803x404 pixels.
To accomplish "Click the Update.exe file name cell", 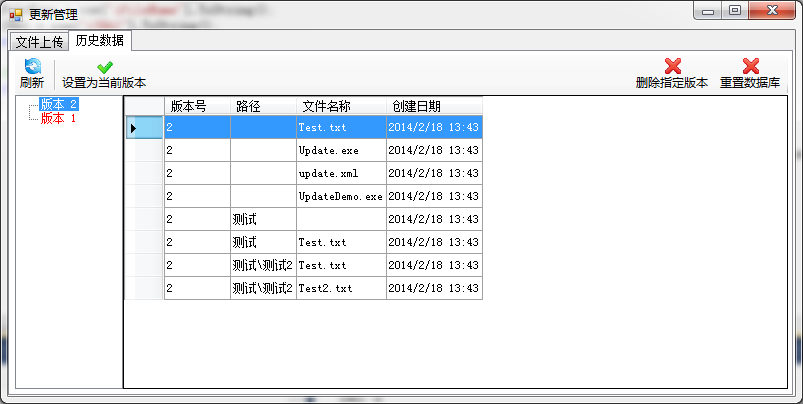I will [x=341, y=150].
